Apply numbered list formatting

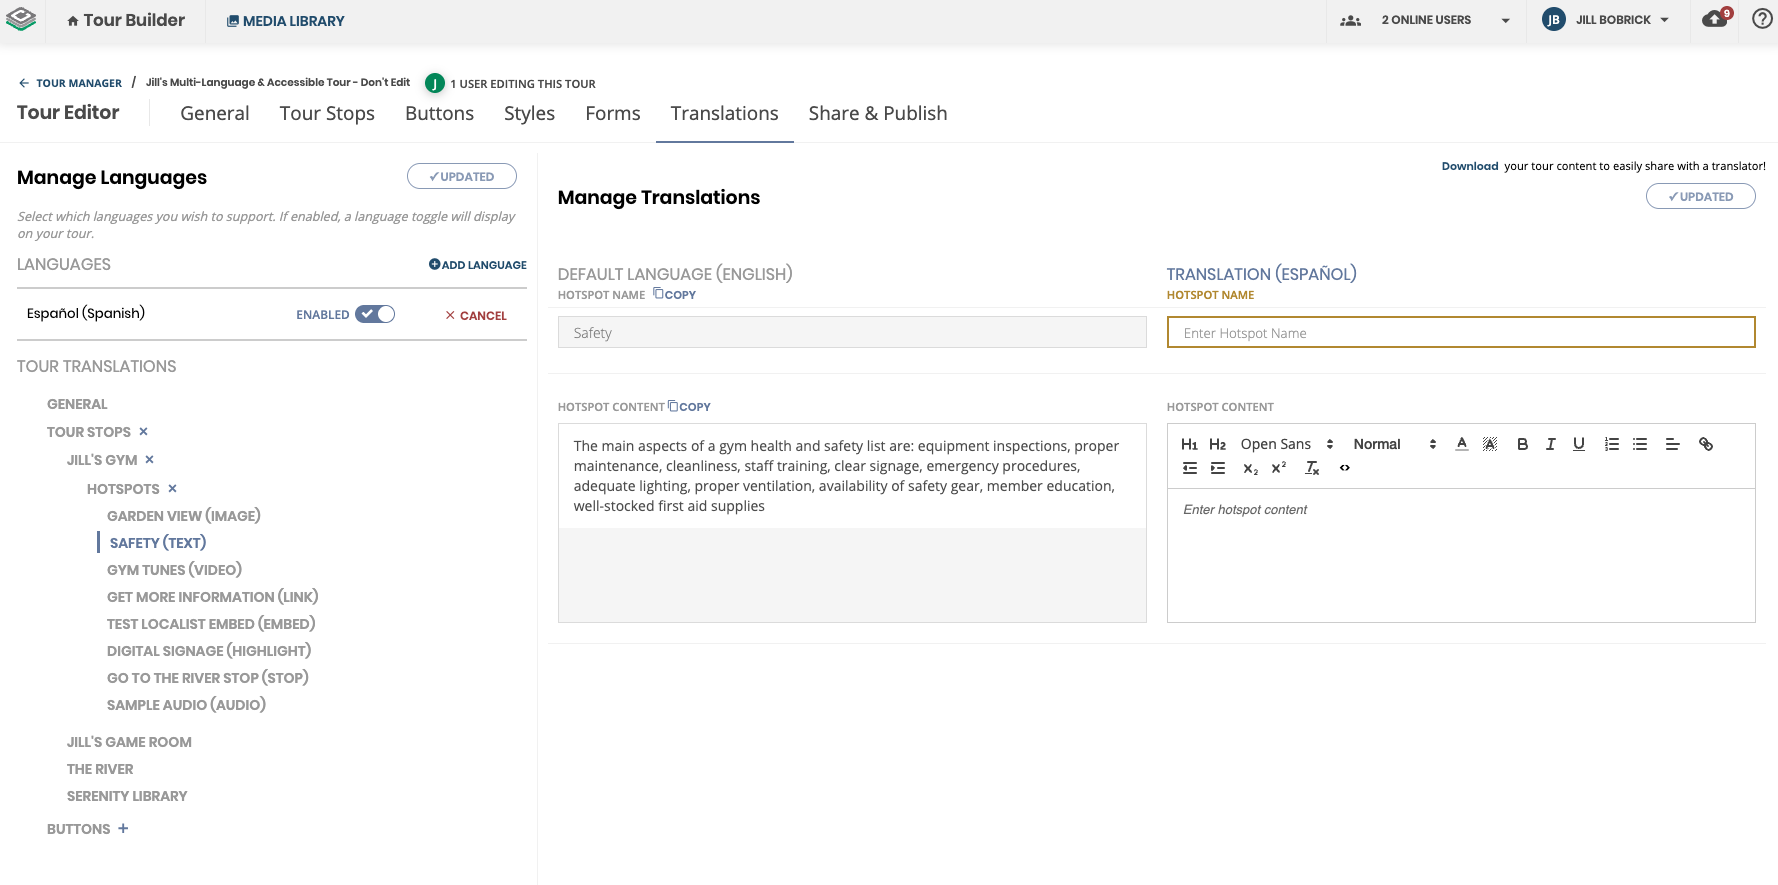(x=1611, y=445)
